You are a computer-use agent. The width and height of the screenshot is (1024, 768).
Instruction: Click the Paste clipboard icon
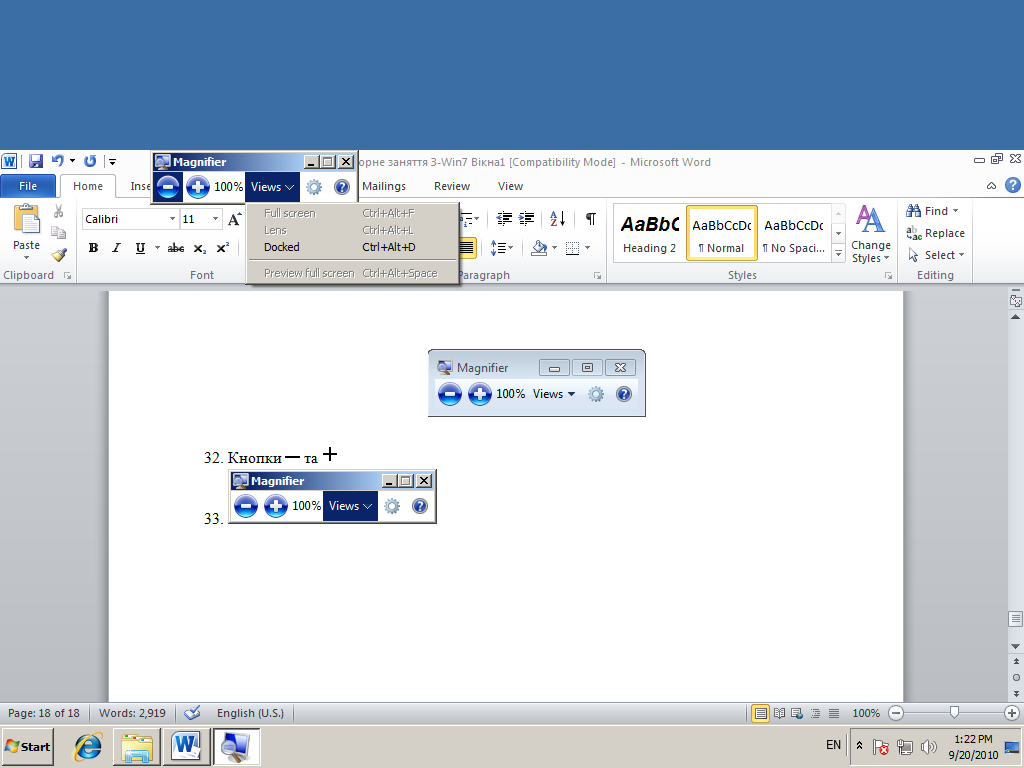26,219
